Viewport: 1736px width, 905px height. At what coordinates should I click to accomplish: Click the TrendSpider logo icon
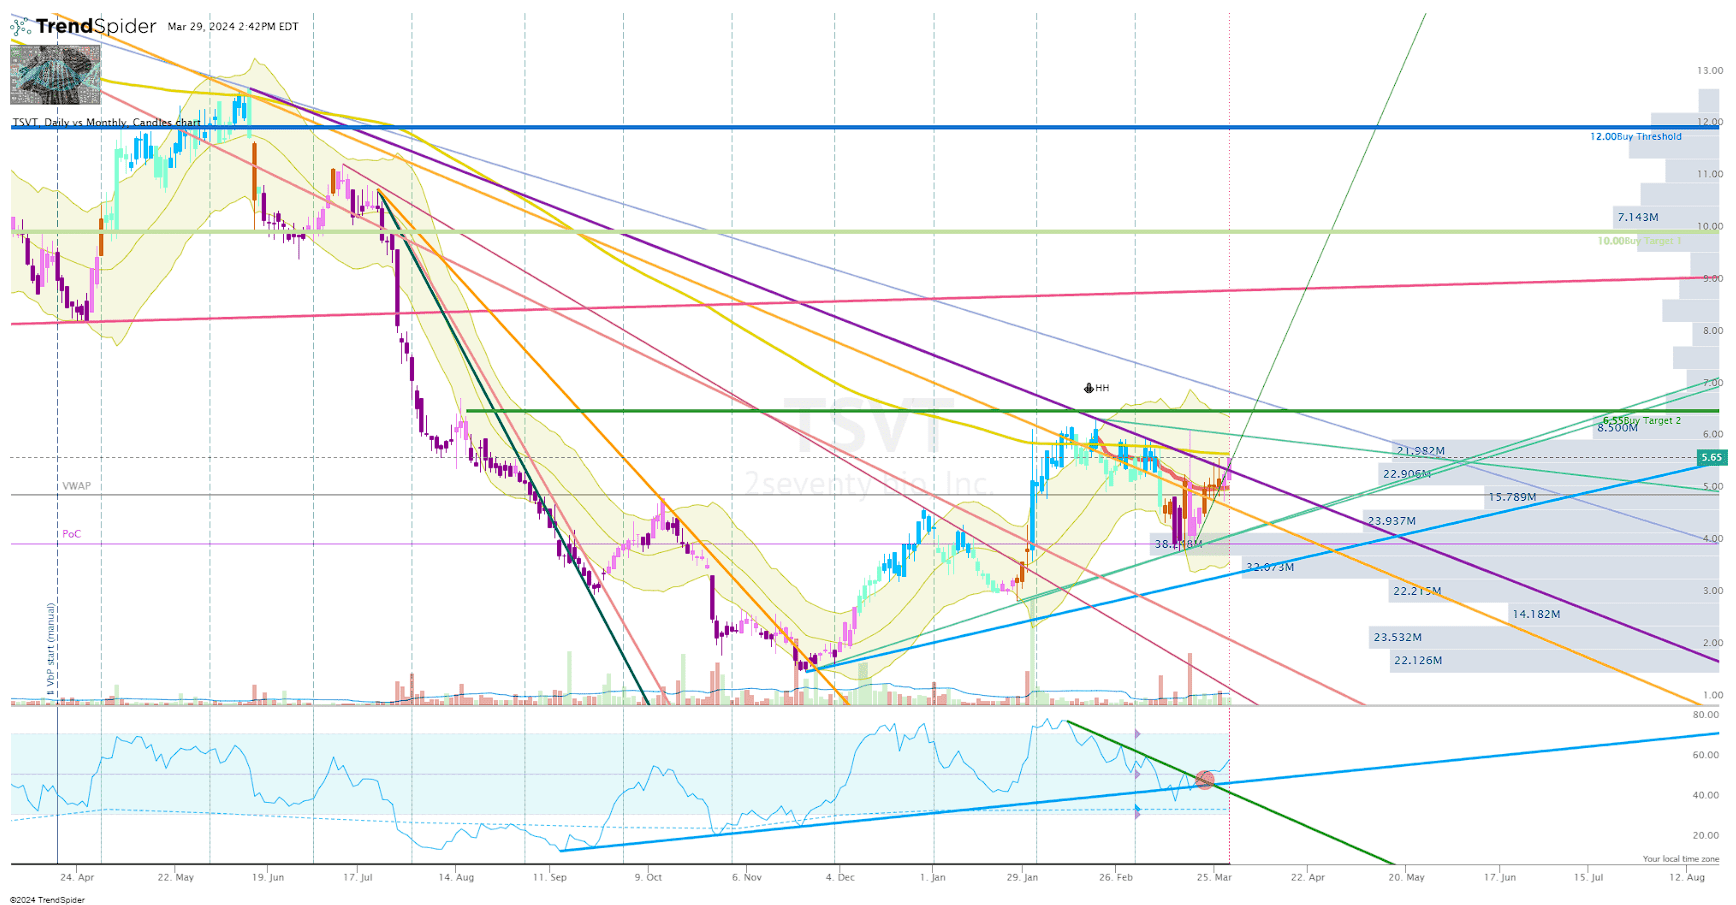(21, 25)
